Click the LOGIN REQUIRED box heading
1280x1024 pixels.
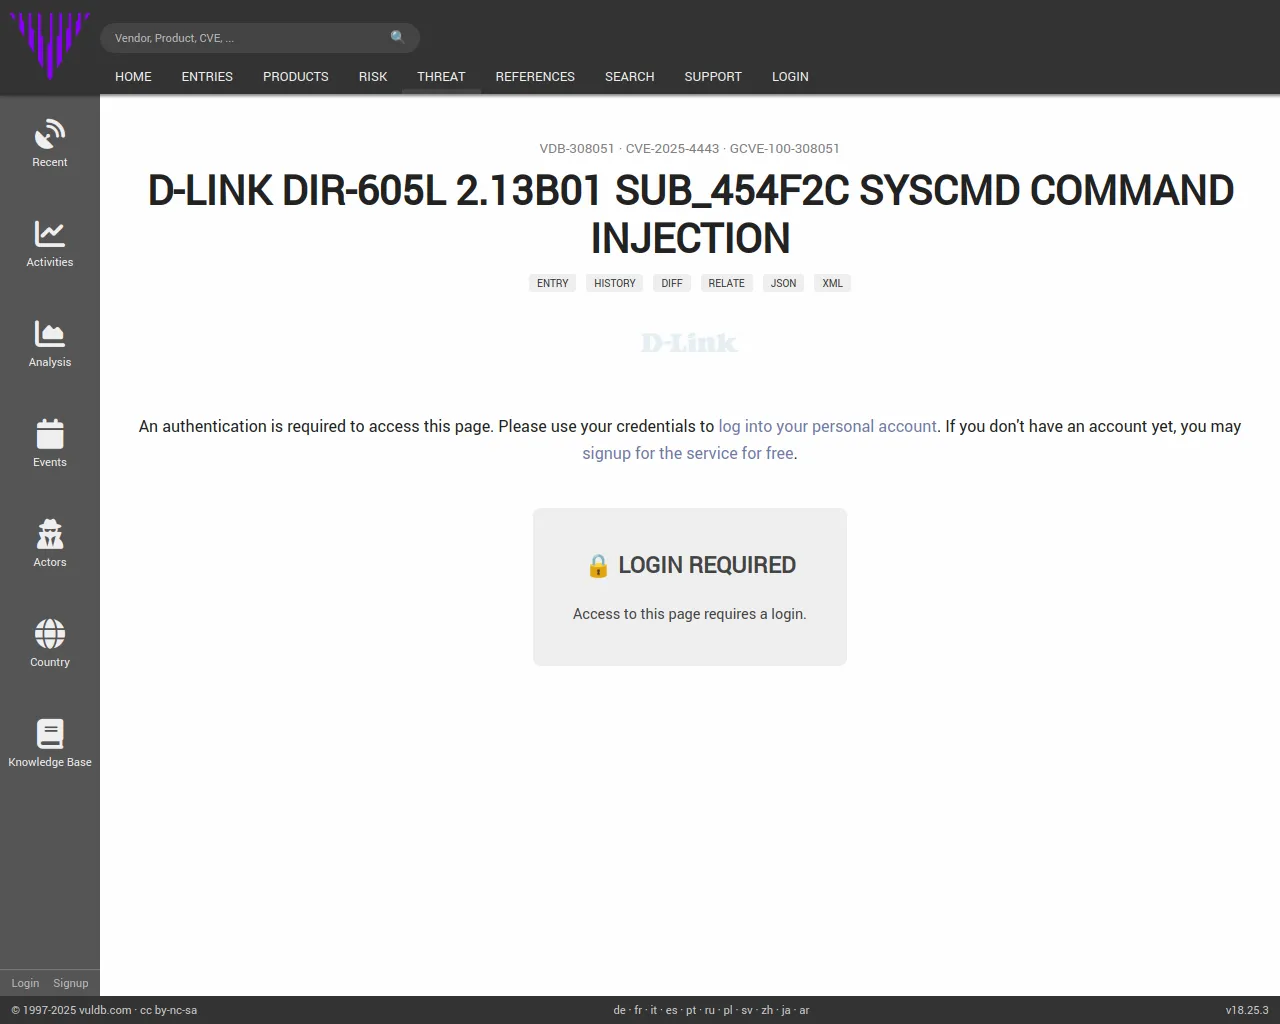(690, 565)
